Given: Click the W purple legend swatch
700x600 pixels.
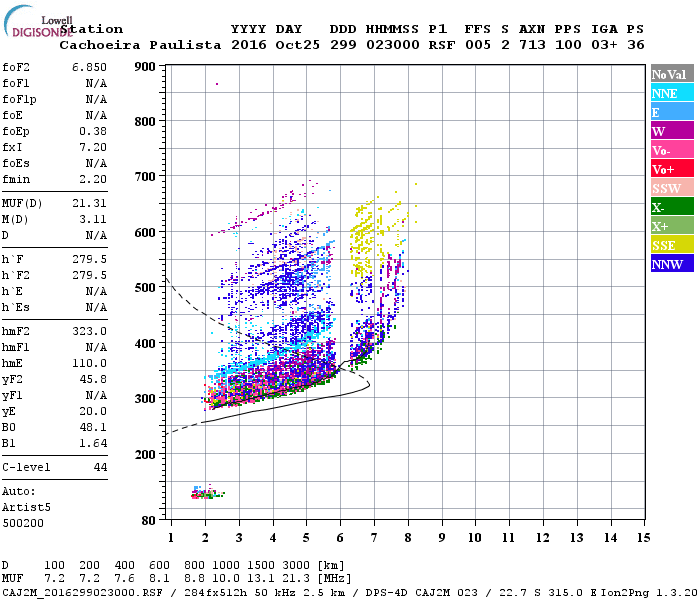Looking at the screenshot, I should pyautogui.click(x=672, y=130).
